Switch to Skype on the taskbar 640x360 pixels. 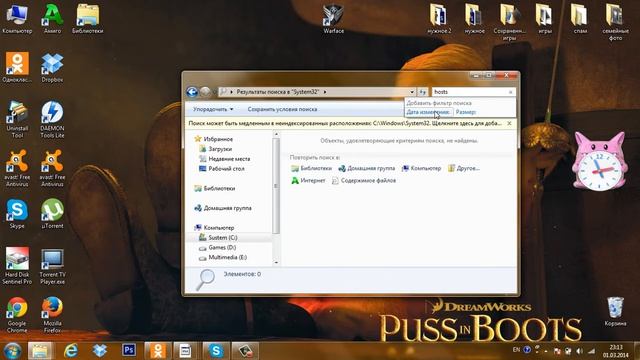tap(216, 351)
